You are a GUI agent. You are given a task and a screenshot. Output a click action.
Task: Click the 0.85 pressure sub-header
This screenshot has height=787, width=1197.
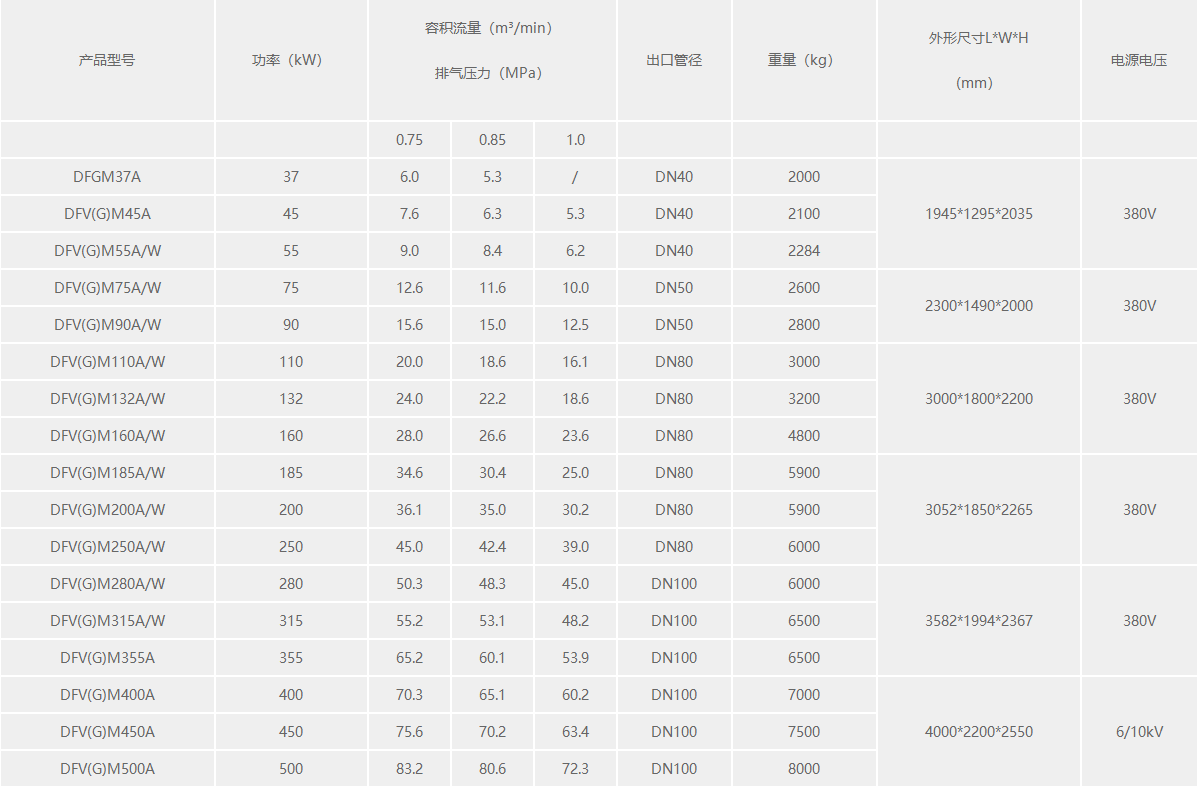coord(492,140)
